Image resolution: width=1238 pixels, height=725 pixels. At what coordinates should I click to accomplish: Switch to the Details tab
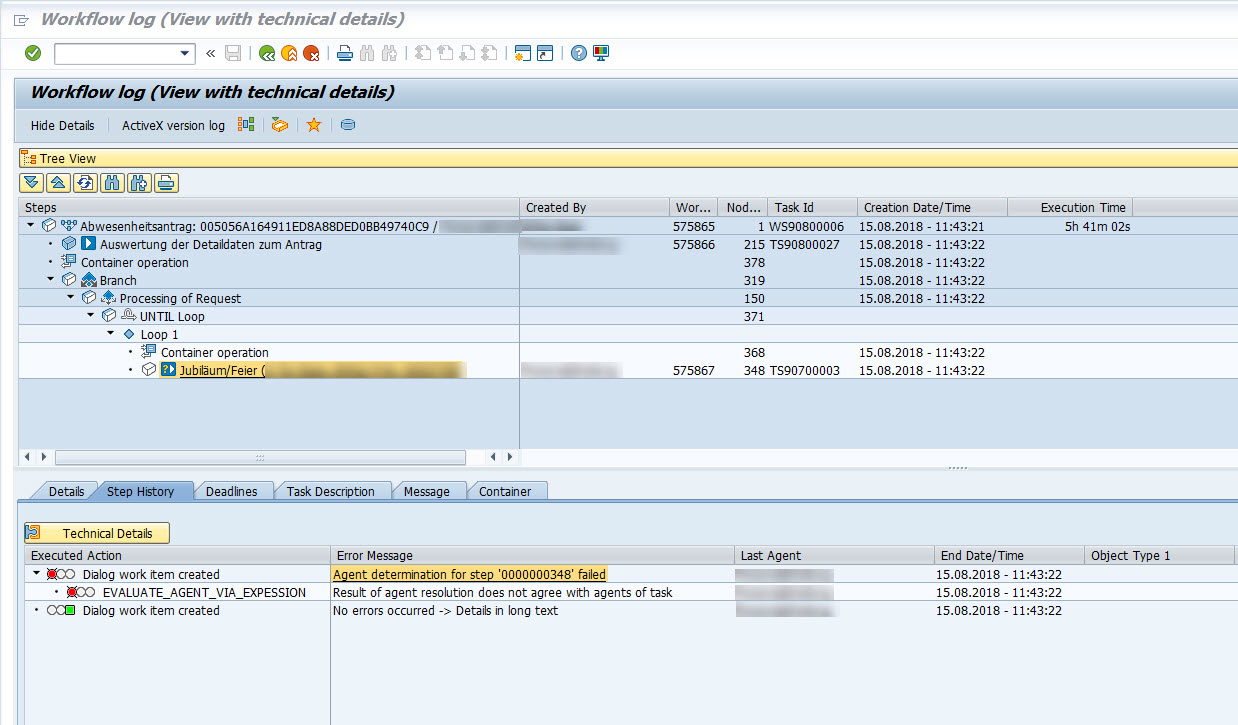(x=66, y=491)
